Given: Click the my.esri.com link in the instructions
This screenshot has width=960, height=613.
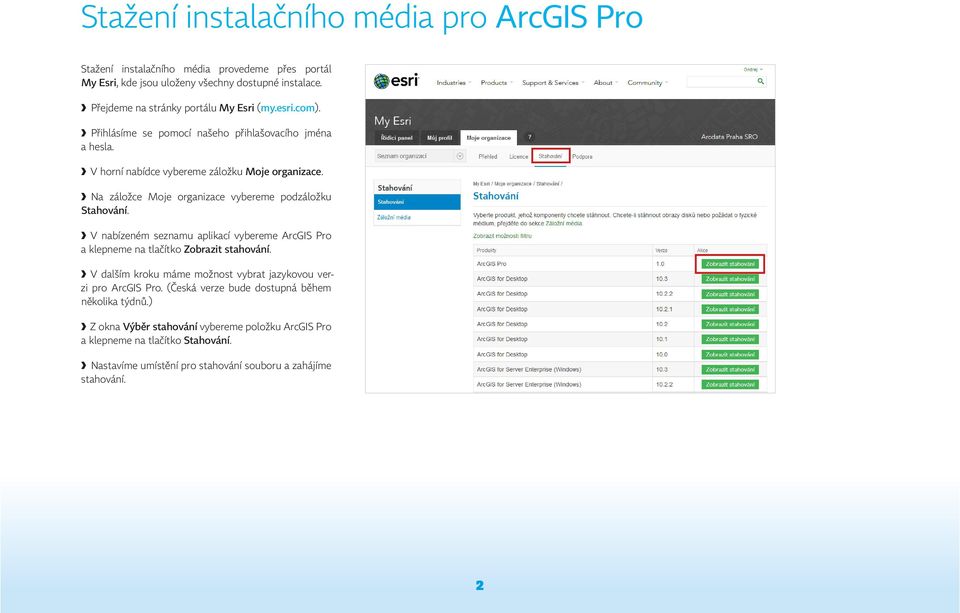Looking at the screenshot, I should coord(288,108).
